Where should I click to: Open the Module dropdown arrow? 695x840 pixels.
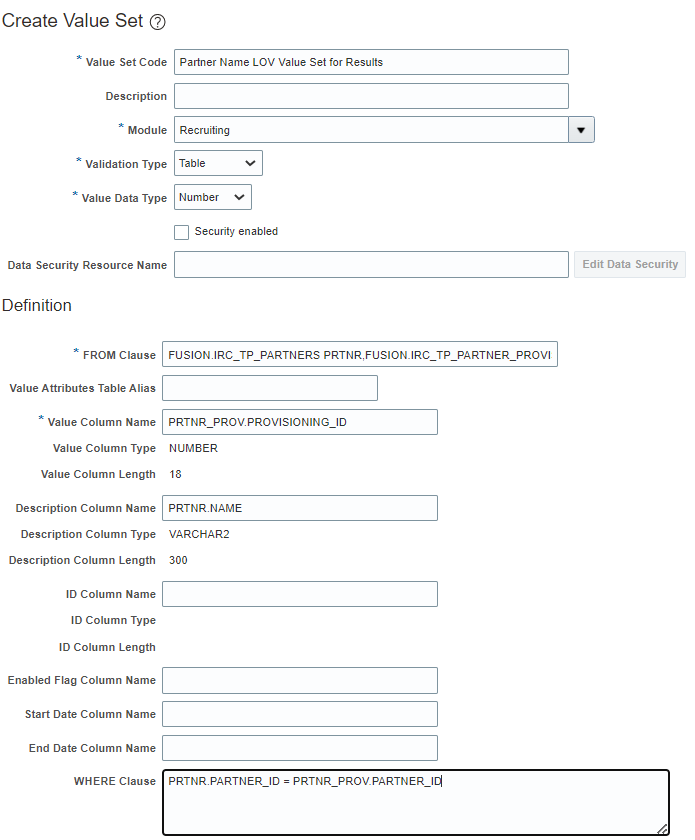[x=581, y=130]
